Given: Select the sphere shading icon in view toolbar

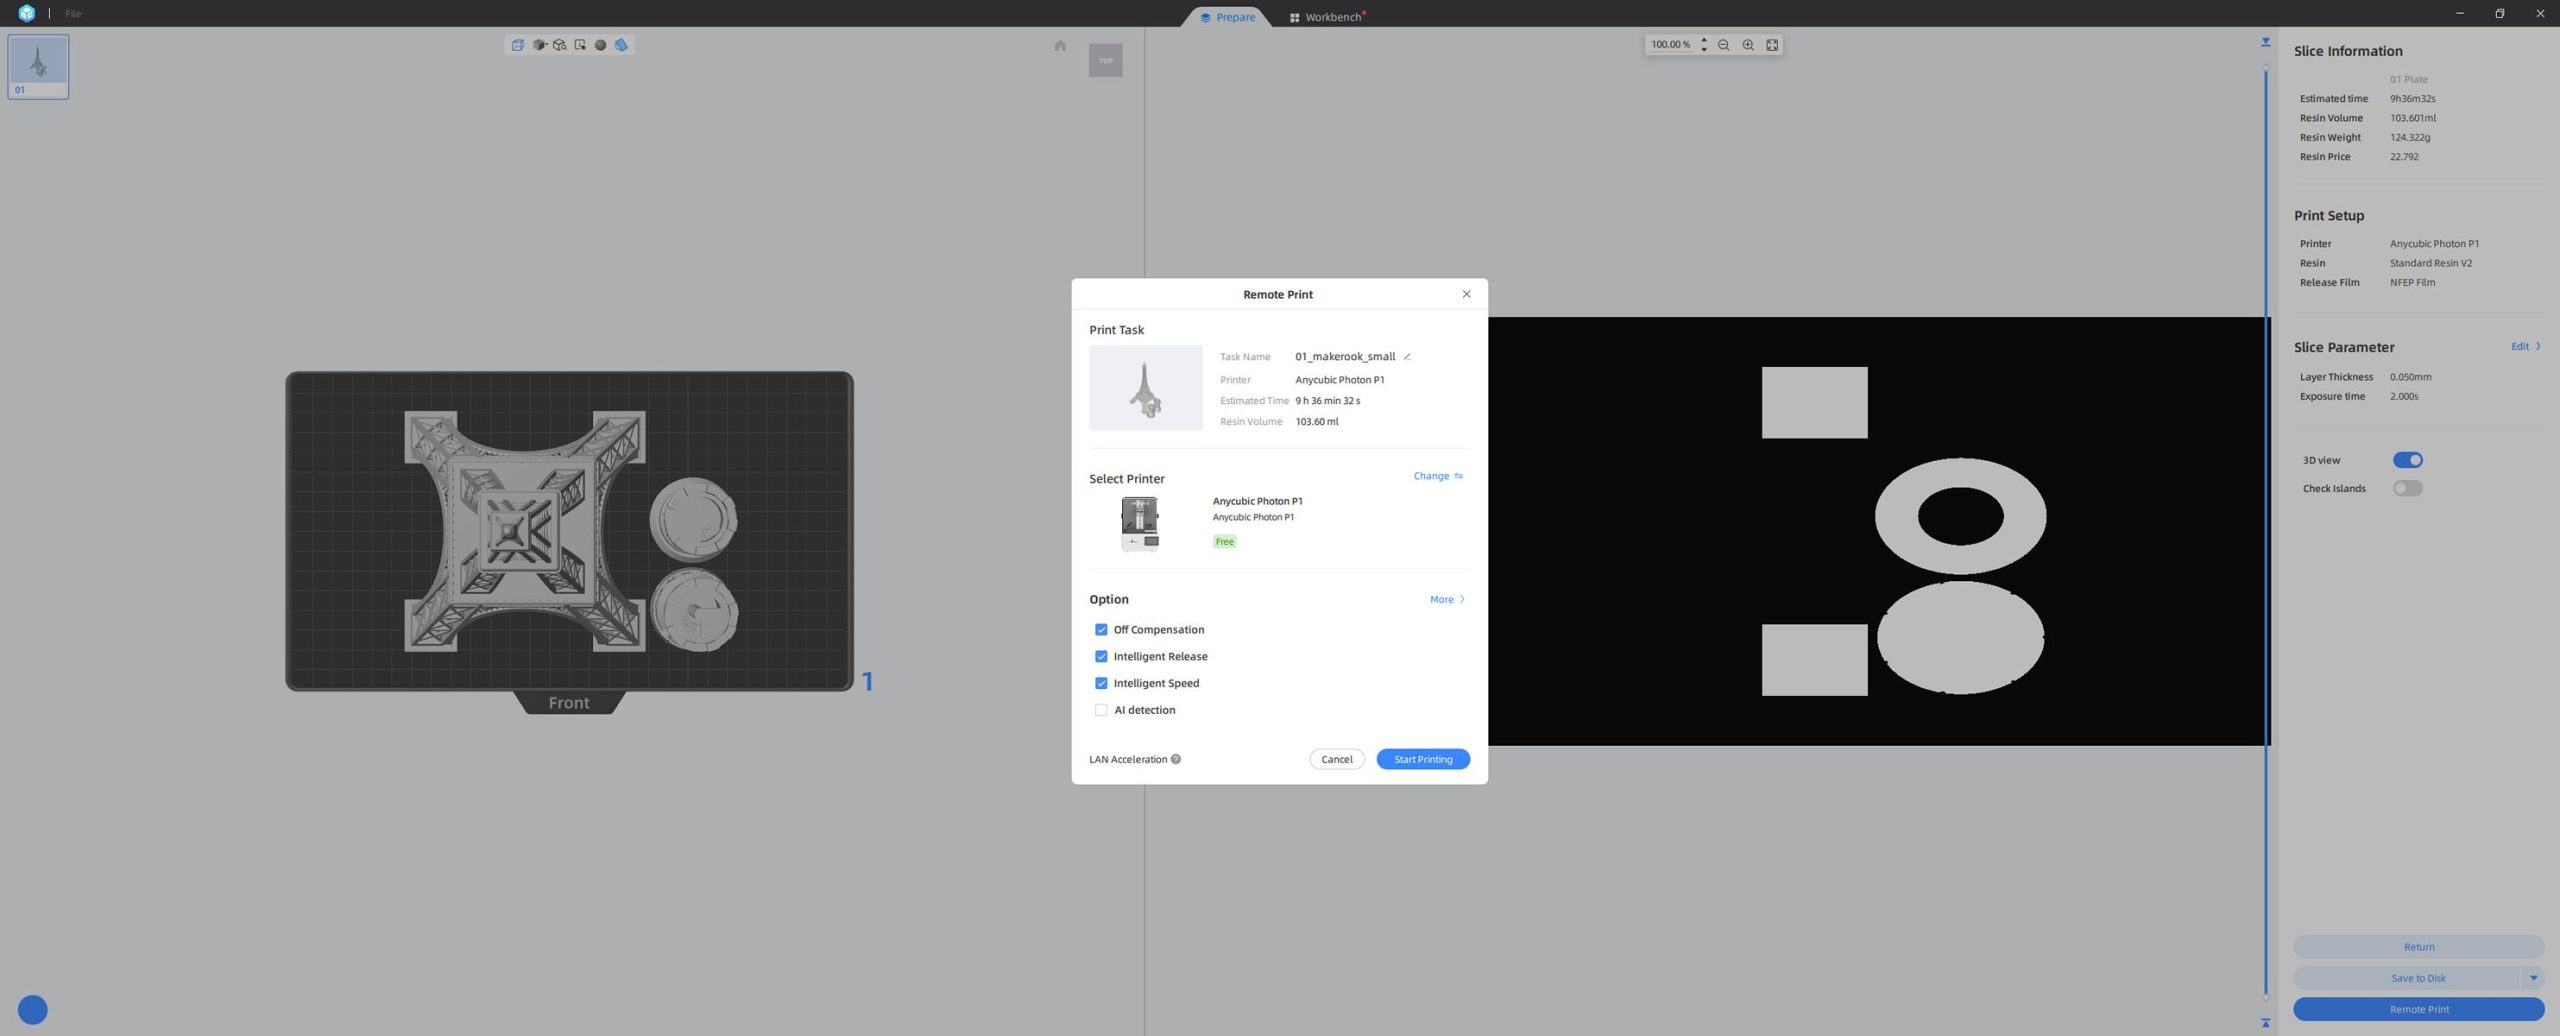Looking at the screenshot, I should point(600,45).
